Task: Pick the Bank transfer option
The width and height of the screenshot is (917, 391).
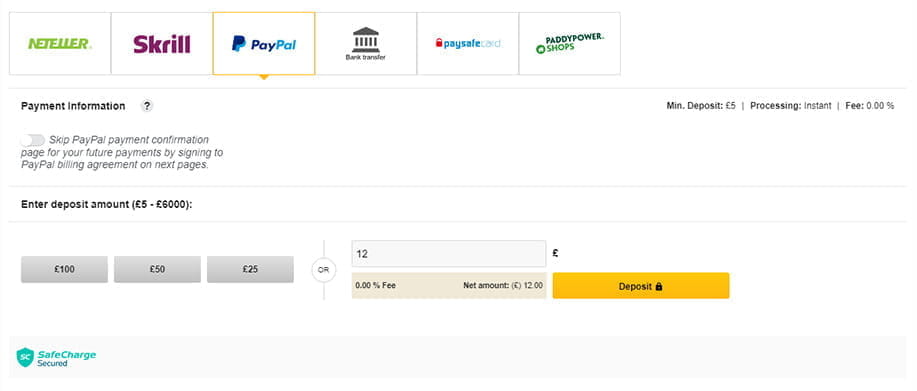Action: [366, 44]
